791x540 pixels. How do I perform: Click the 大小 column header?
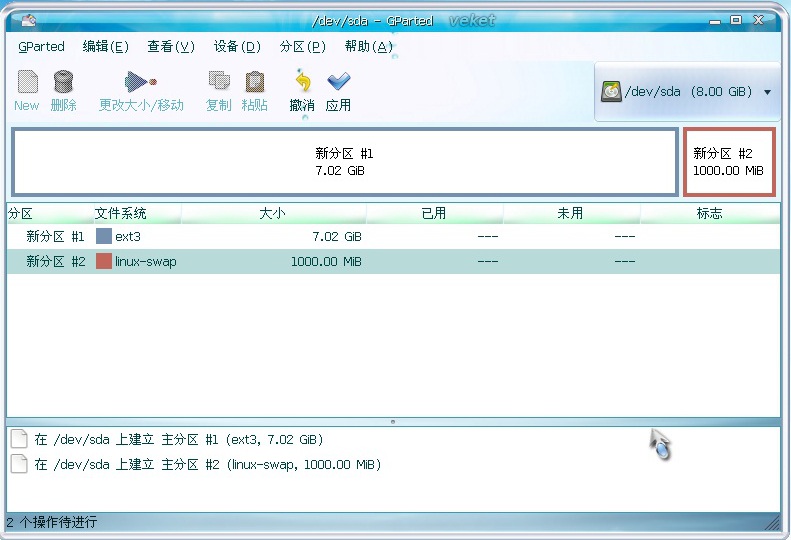pyautogui.click(x=273, y=213)
